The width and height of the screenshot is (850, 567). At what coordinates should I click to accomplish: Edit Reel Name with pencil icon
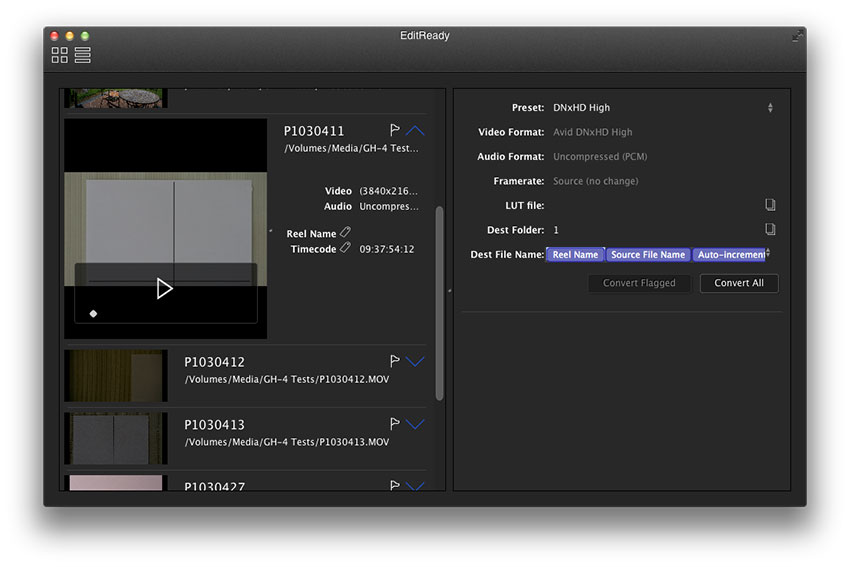click(345, 233)
